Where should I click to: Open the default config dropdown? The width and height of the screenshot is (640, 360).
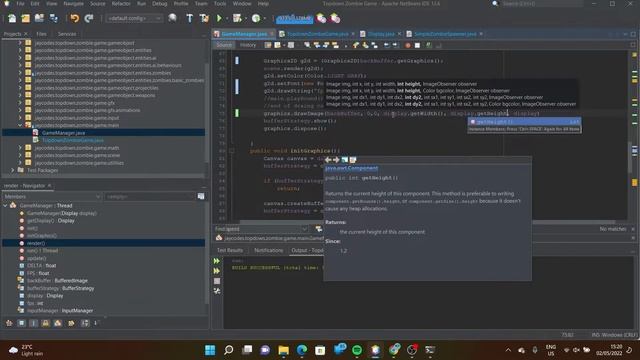(x=134, y=18)
